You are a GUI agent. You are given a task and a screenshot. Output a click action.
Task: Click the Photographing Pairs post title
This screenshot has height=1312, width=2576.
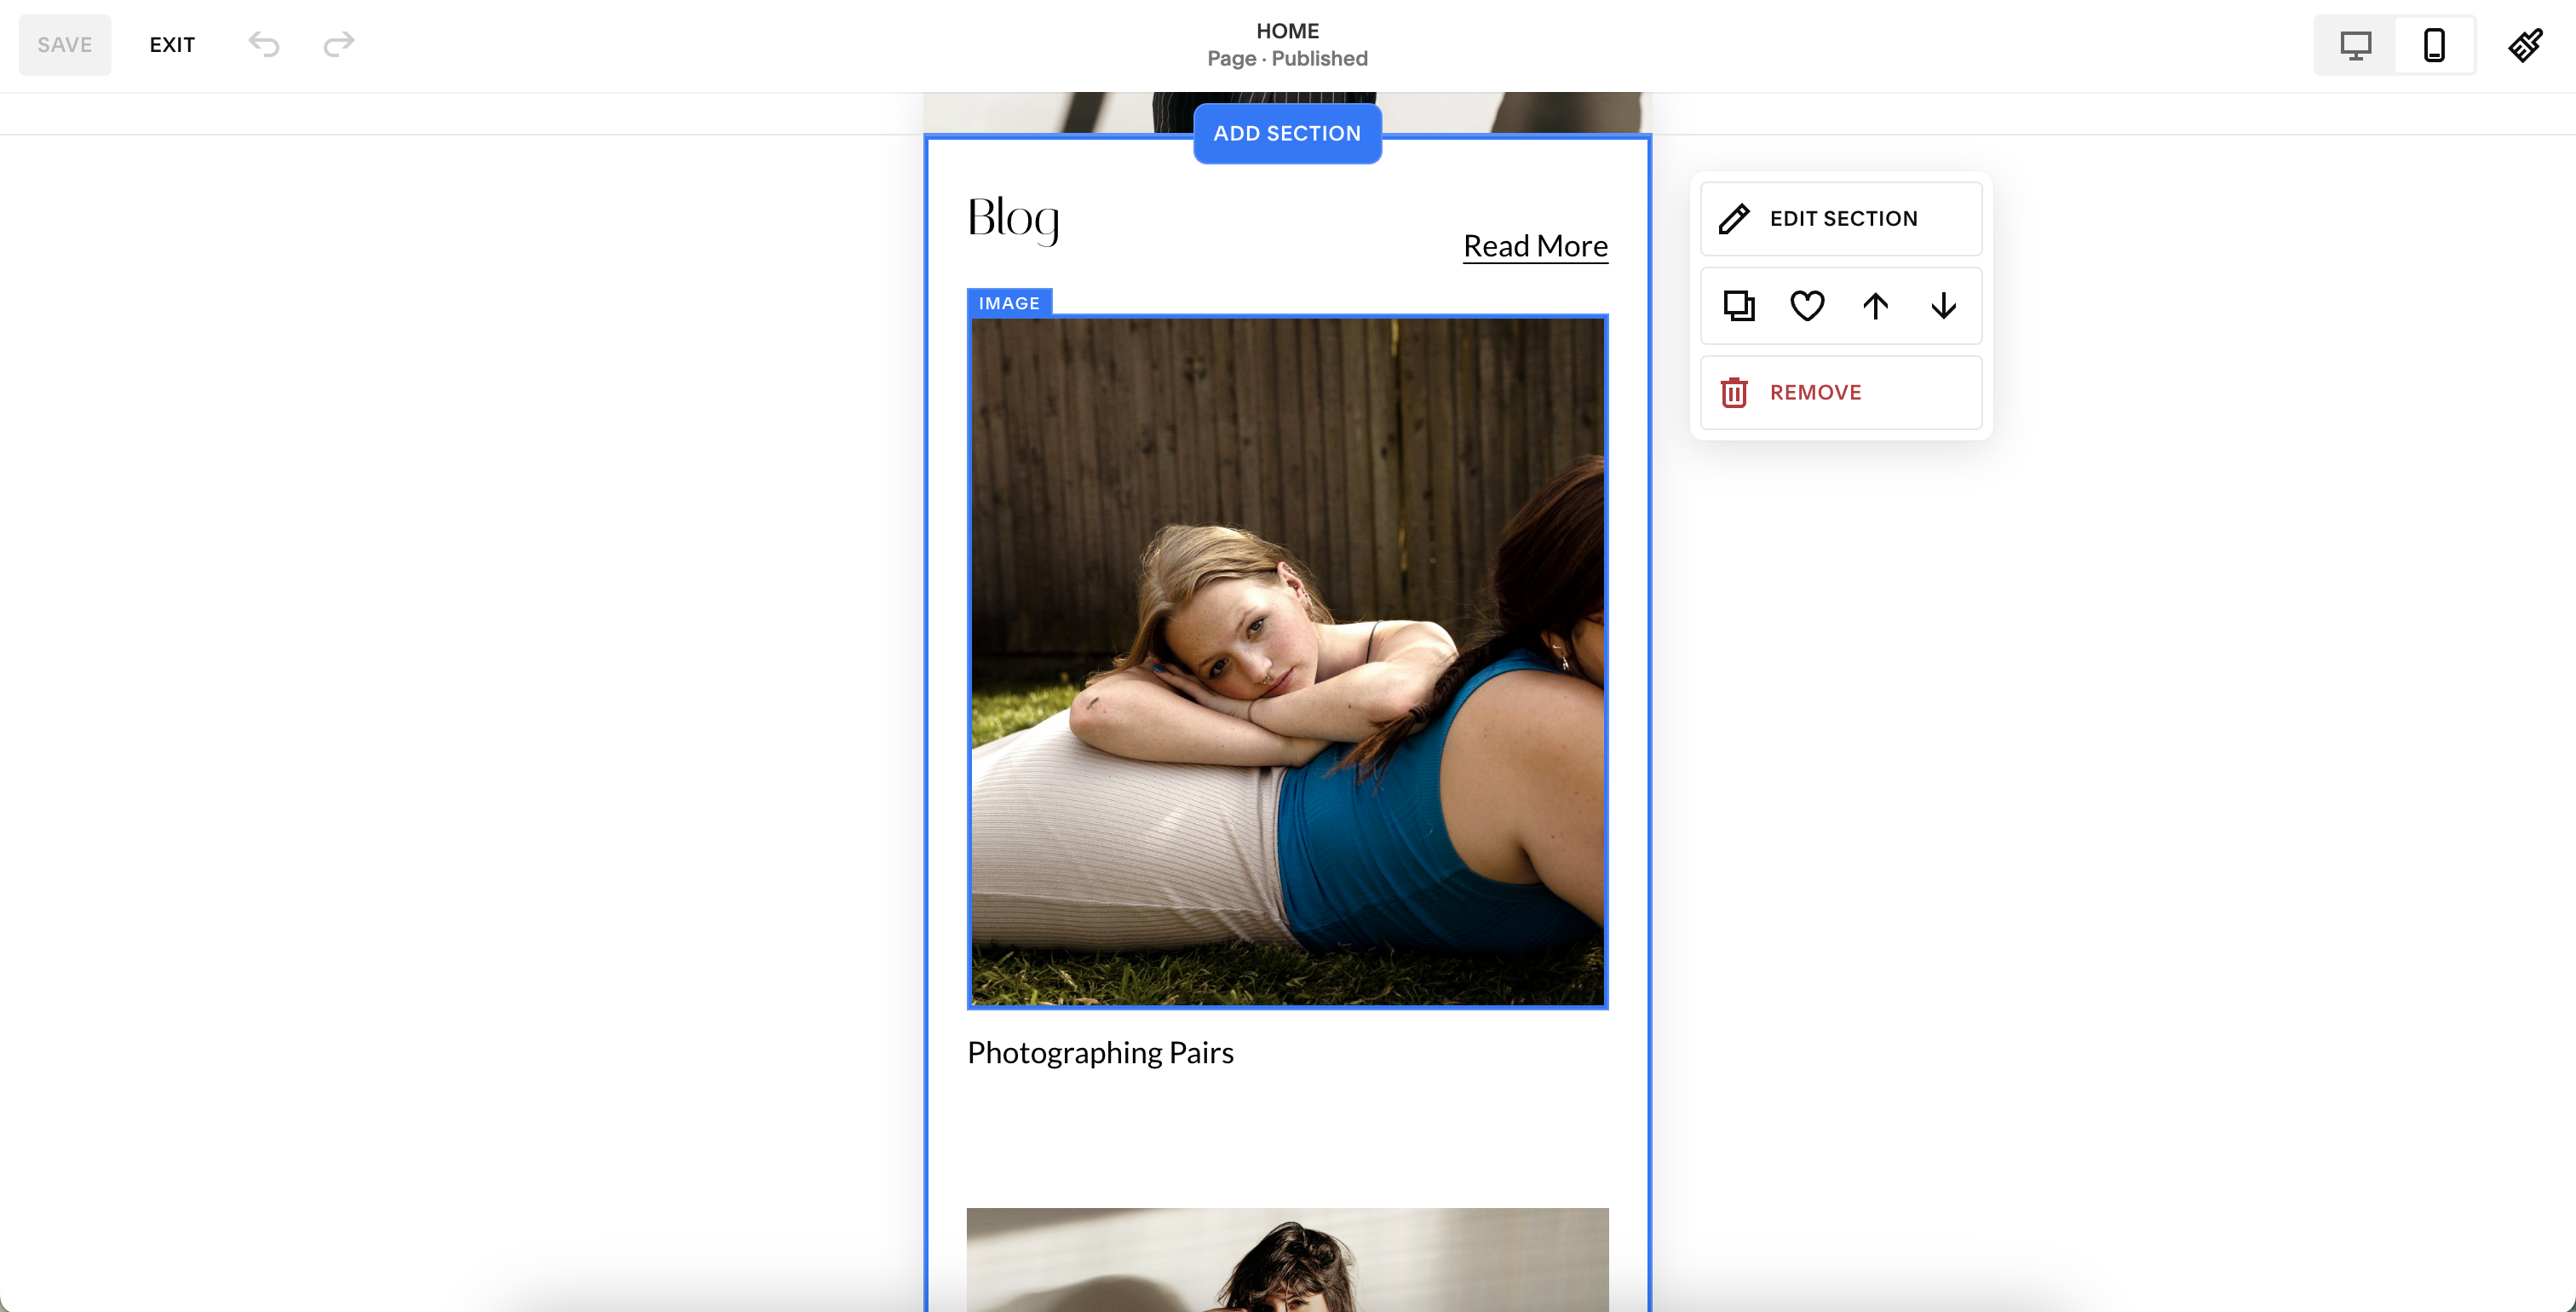pyautogui.click(x=1100, y=1053)
